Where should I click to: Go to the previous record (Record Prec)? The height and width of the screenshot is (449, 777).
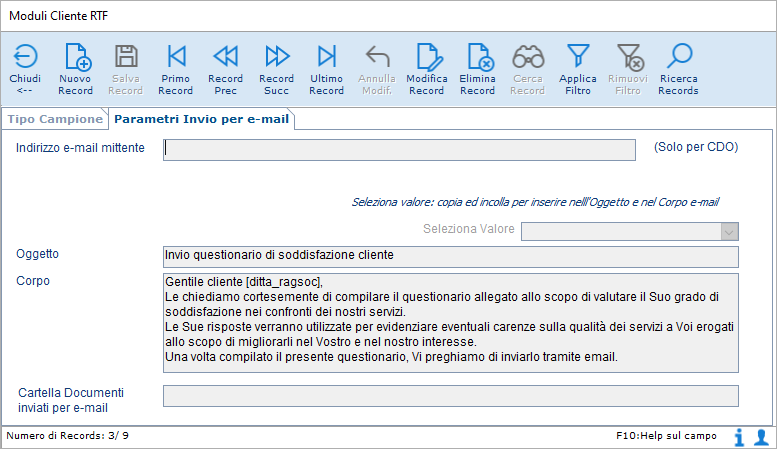pos(225,69)
